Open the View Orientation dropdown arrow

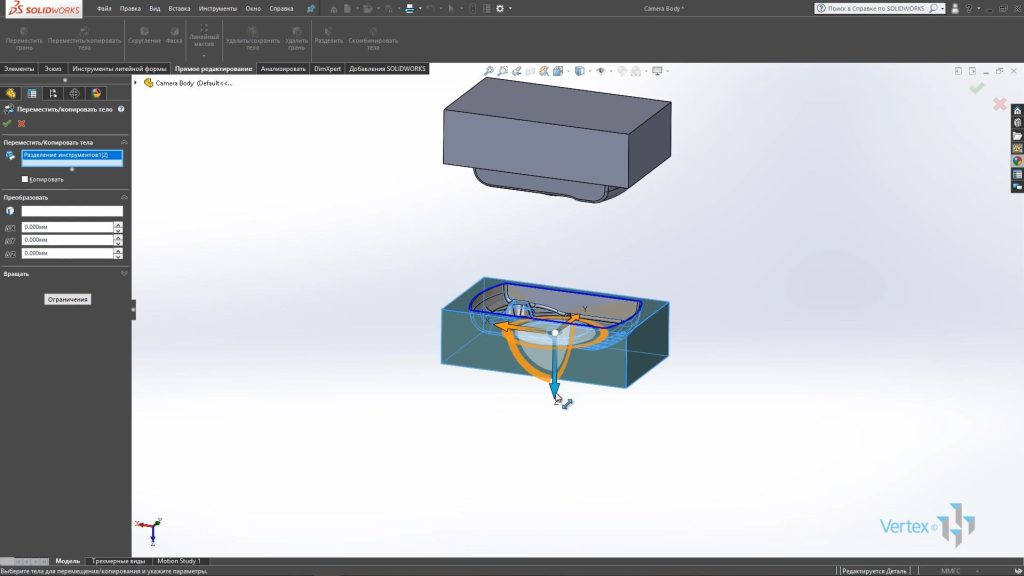[567, 71]
